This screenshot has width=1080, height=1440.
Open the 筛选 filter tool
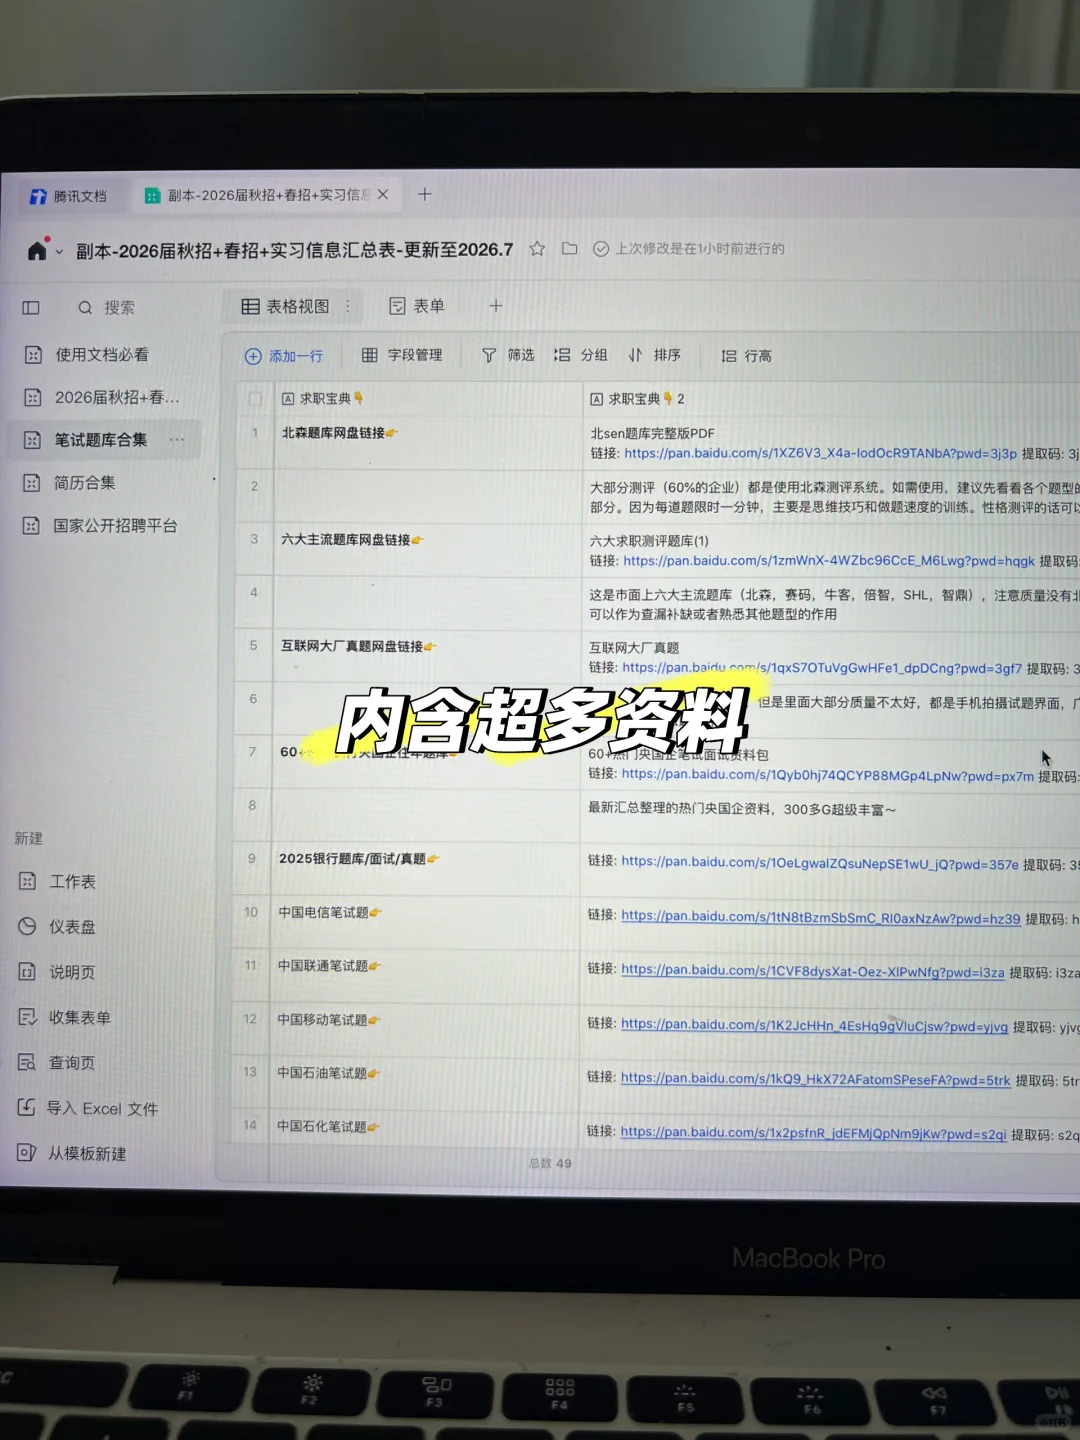(x=508, y=355)
